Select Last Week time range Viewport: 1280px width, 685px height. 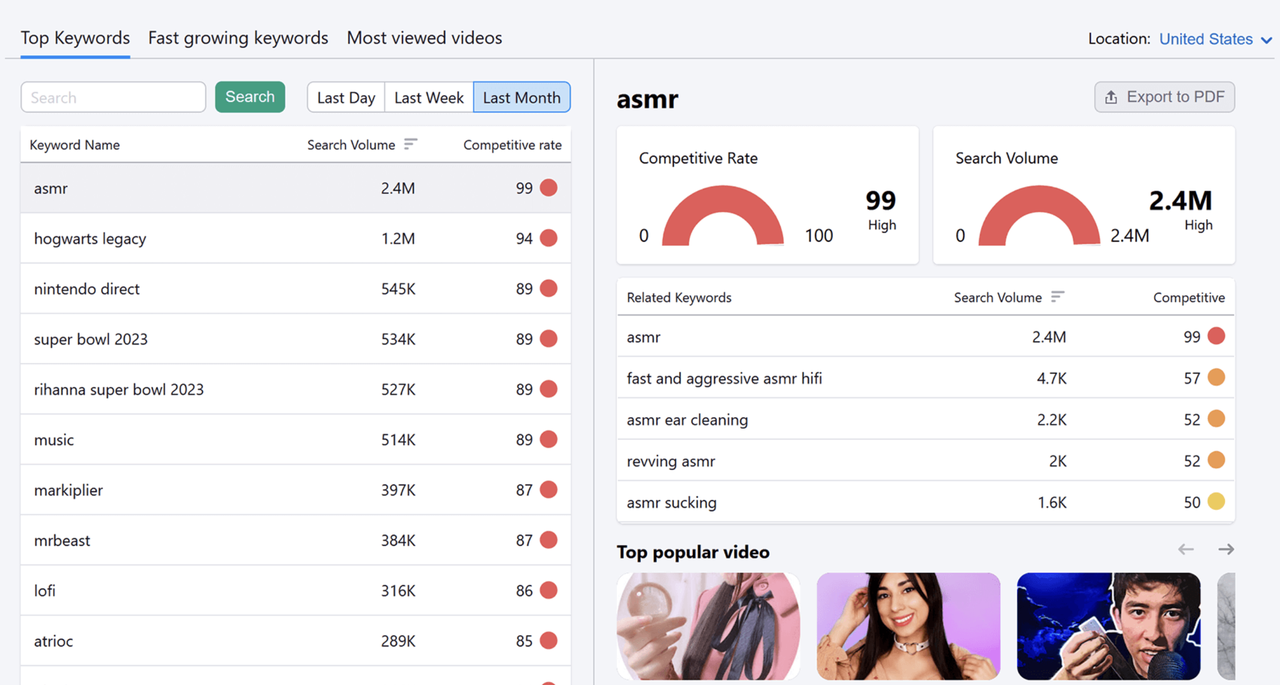[x=429, y=97]
